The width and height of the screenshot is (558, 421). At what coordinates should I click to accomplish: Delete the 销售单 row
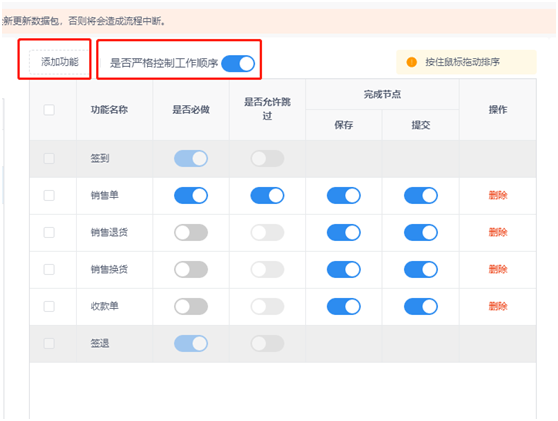498,195
